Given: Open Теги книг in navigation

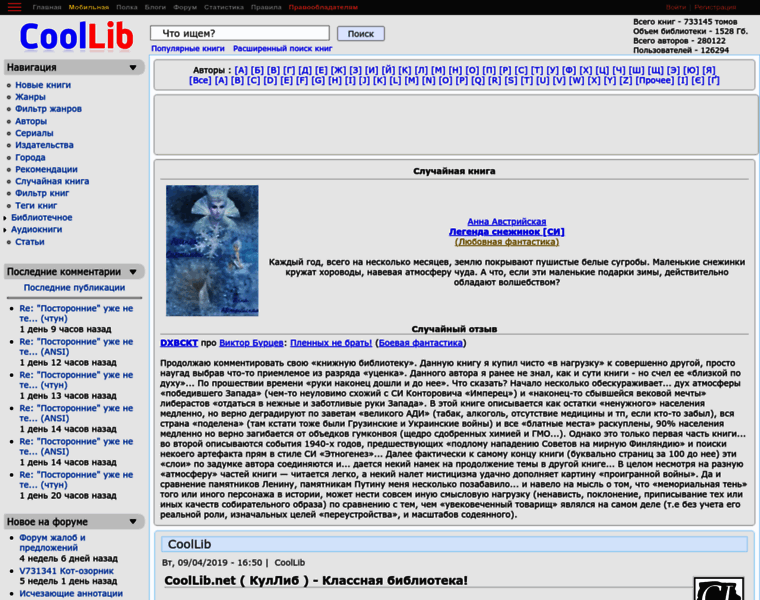Looking at the screenshot, I should click(36, 205).
